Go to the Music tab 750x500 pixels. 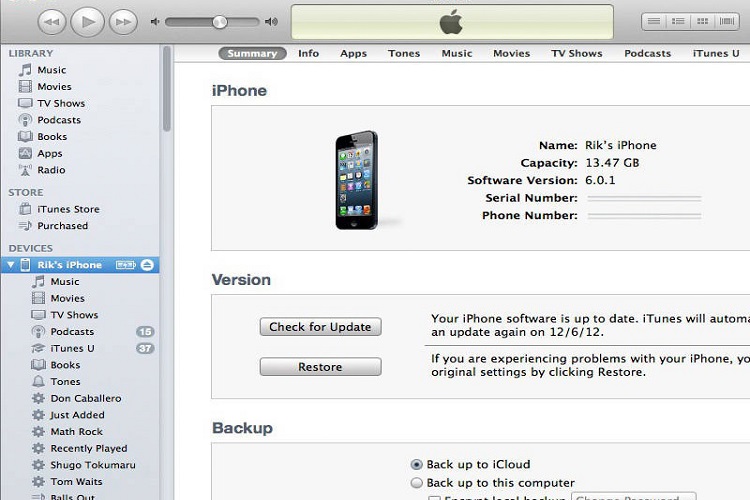[x=457, y=53]
